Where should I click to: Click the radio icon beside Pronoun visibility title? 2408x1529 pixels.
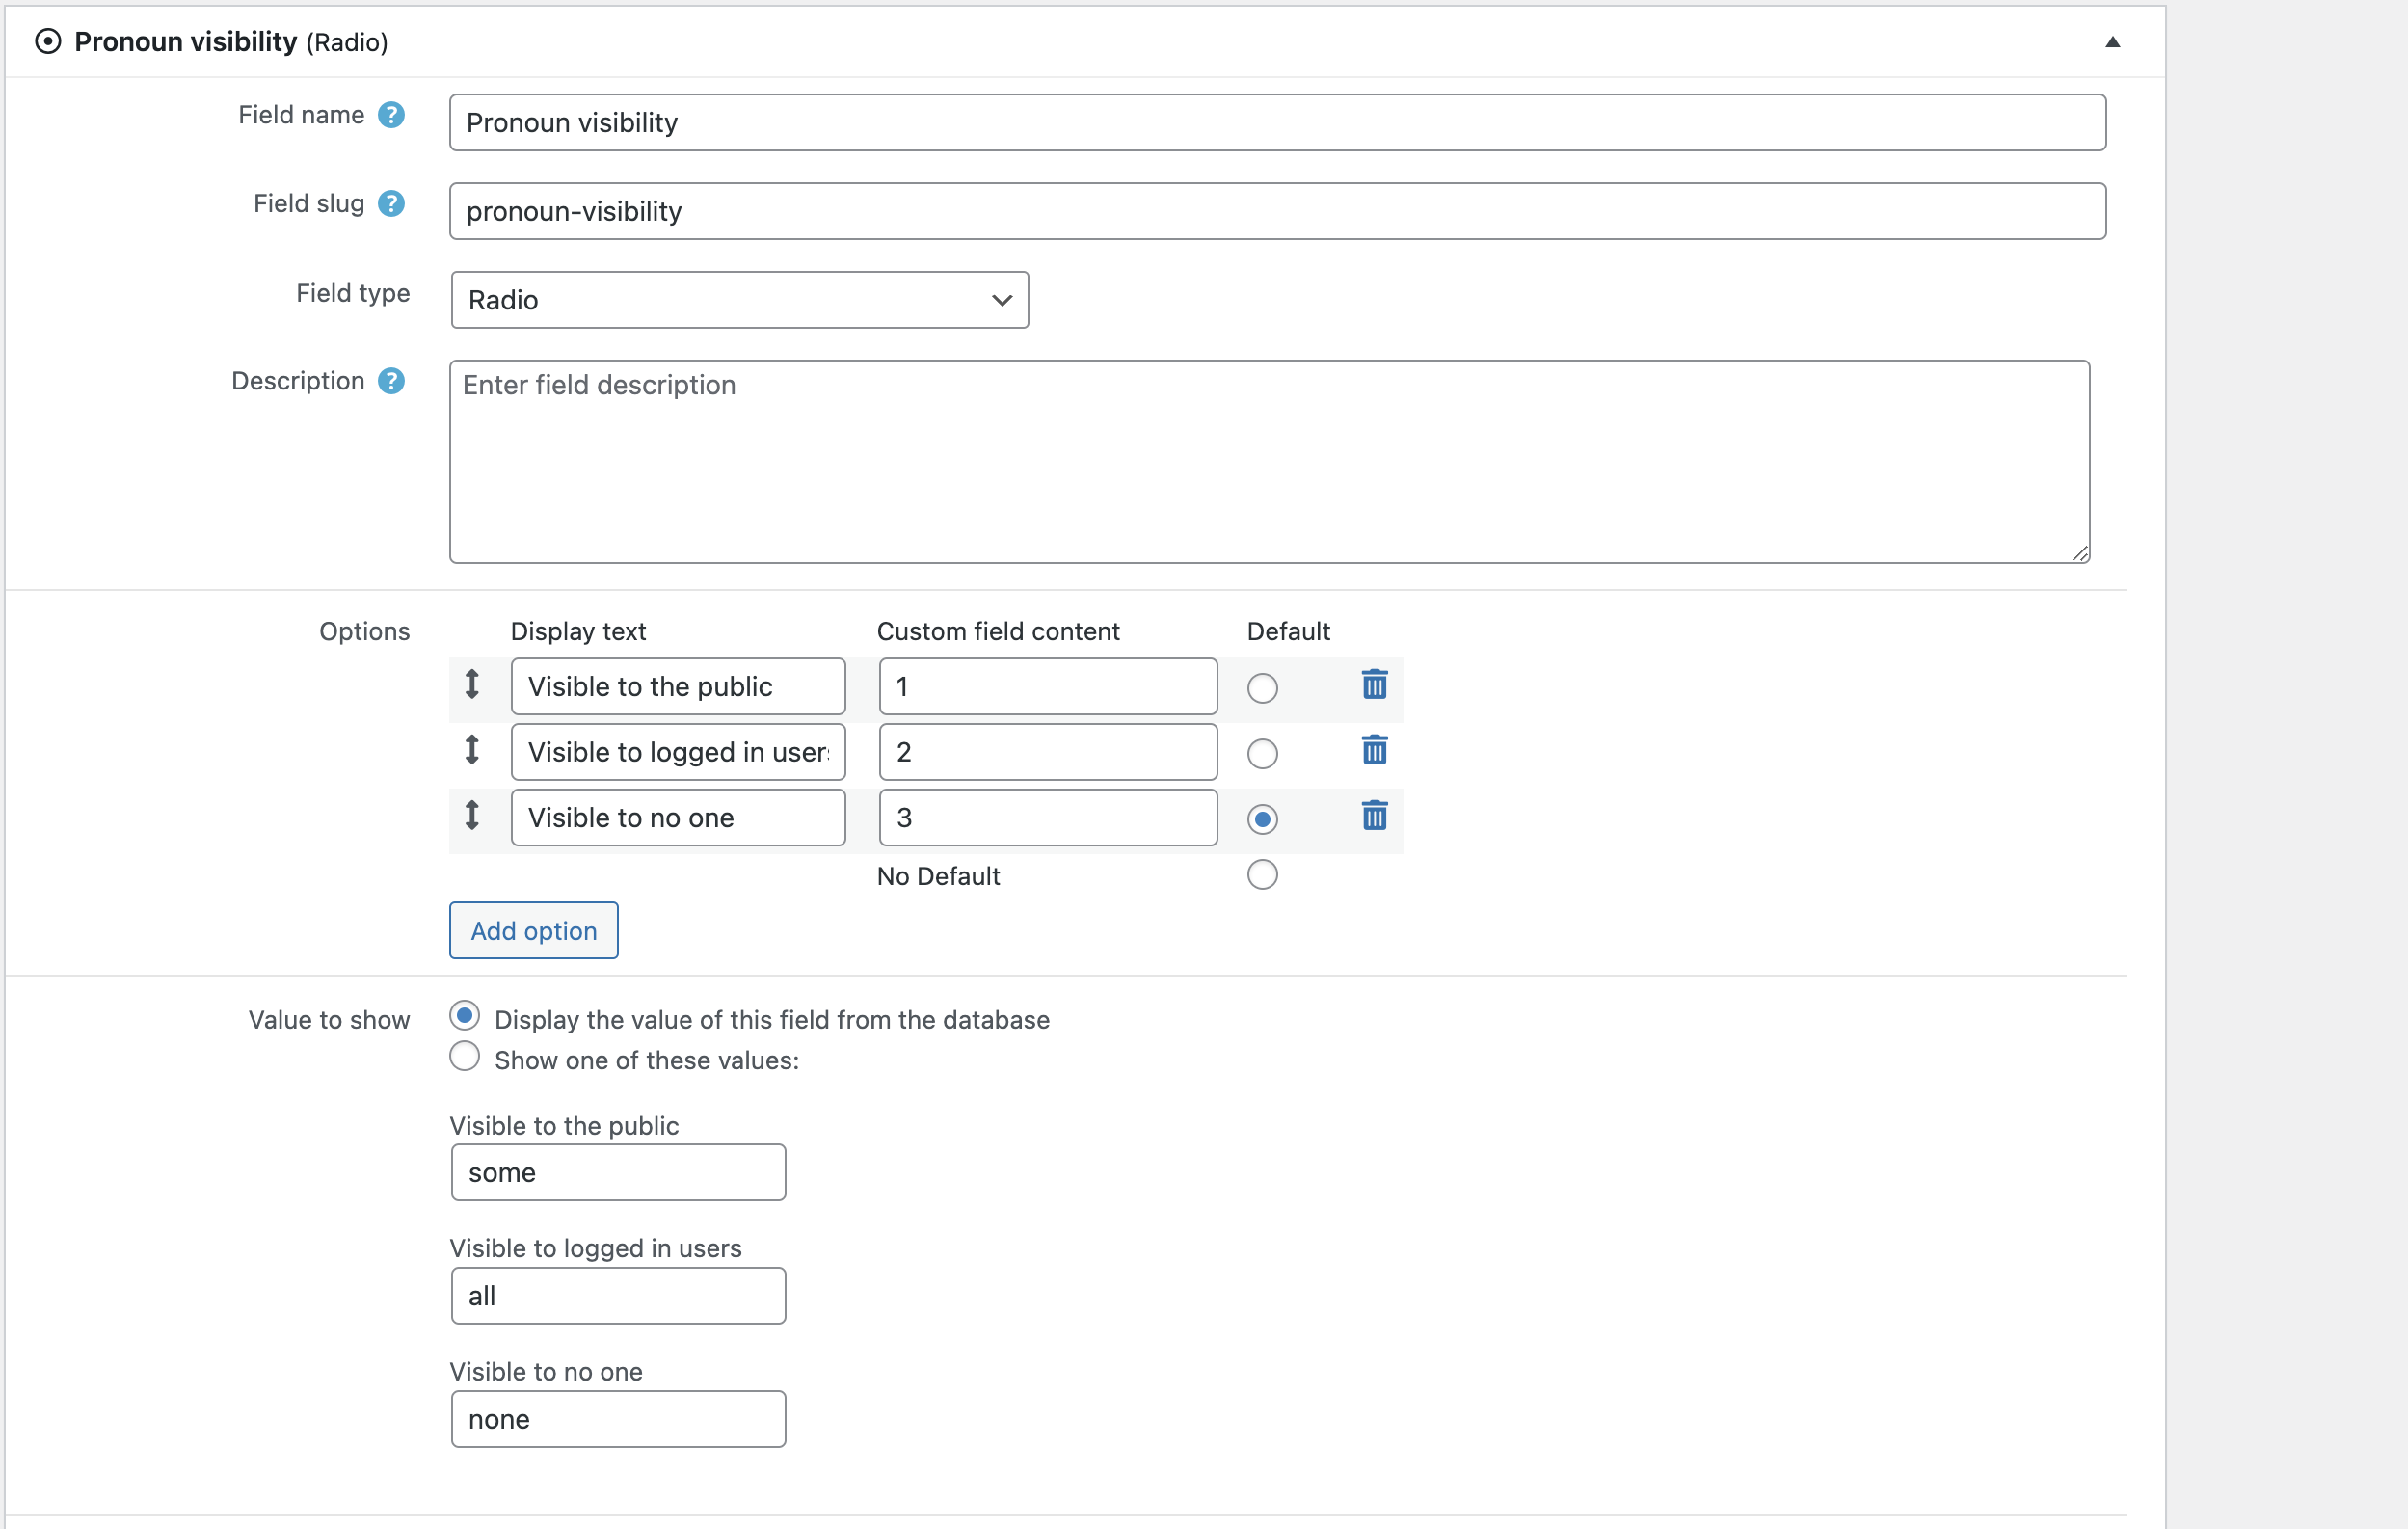click(x=48, y=41)
